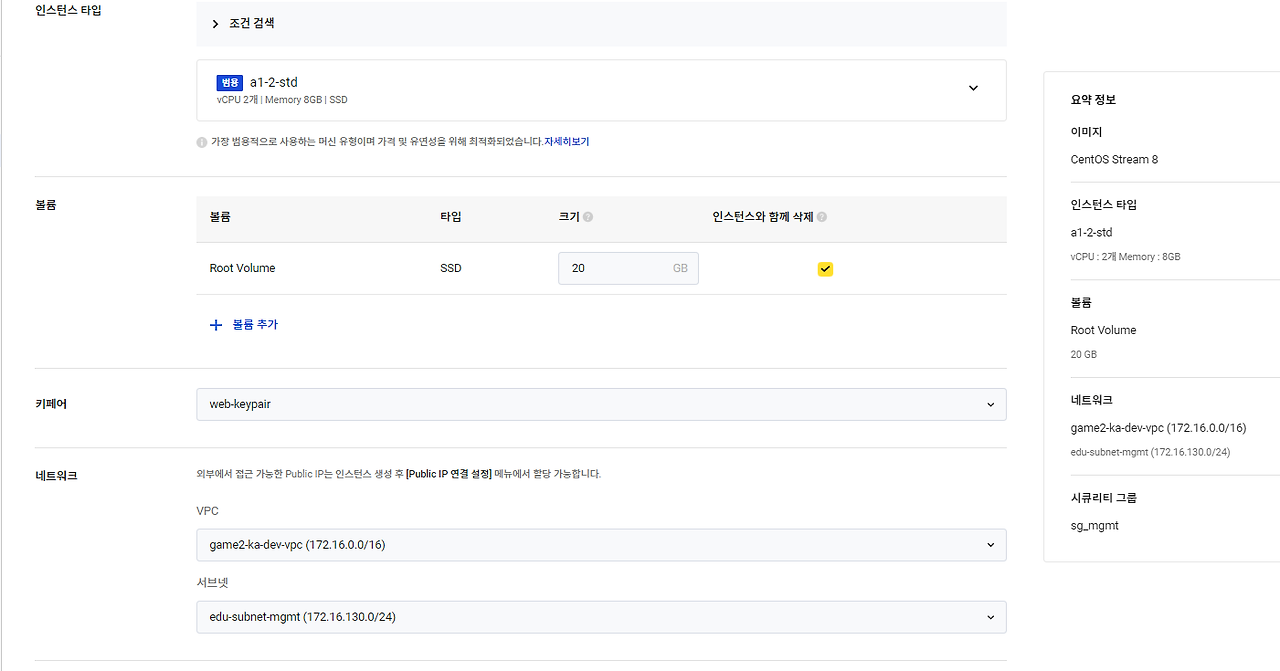1280x671 pixels.
Task: Click the info icon before 가장 범용적으로 text
Action: pyautogui.click(x=202, y=142)
